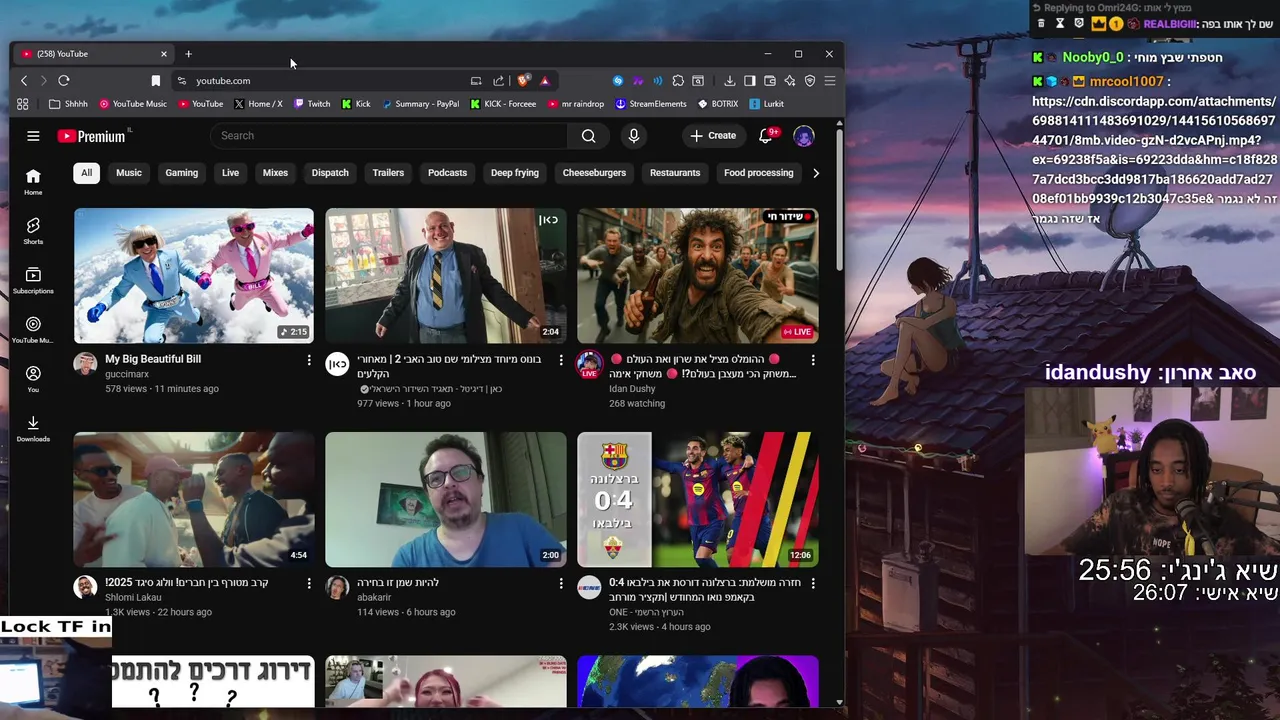Select the Music filter chip
This screenshot has height=720, width=1280.
point(129,173)
